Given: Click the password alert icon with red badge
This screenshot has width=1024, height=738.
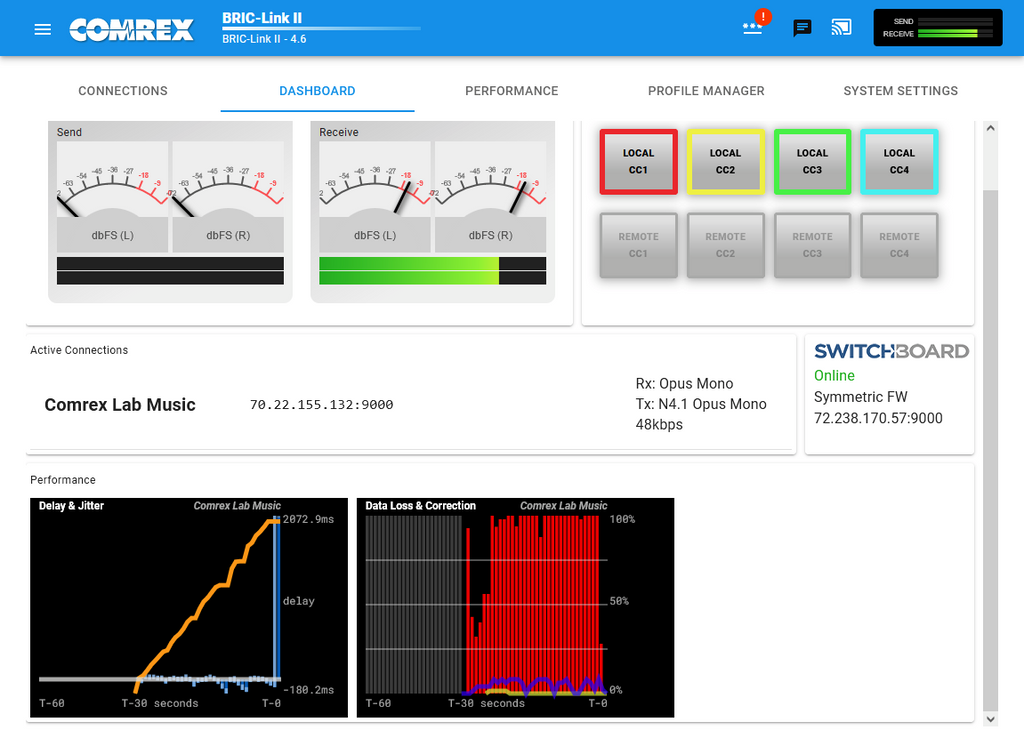Looking at the screenshot, I should [753, 27].
